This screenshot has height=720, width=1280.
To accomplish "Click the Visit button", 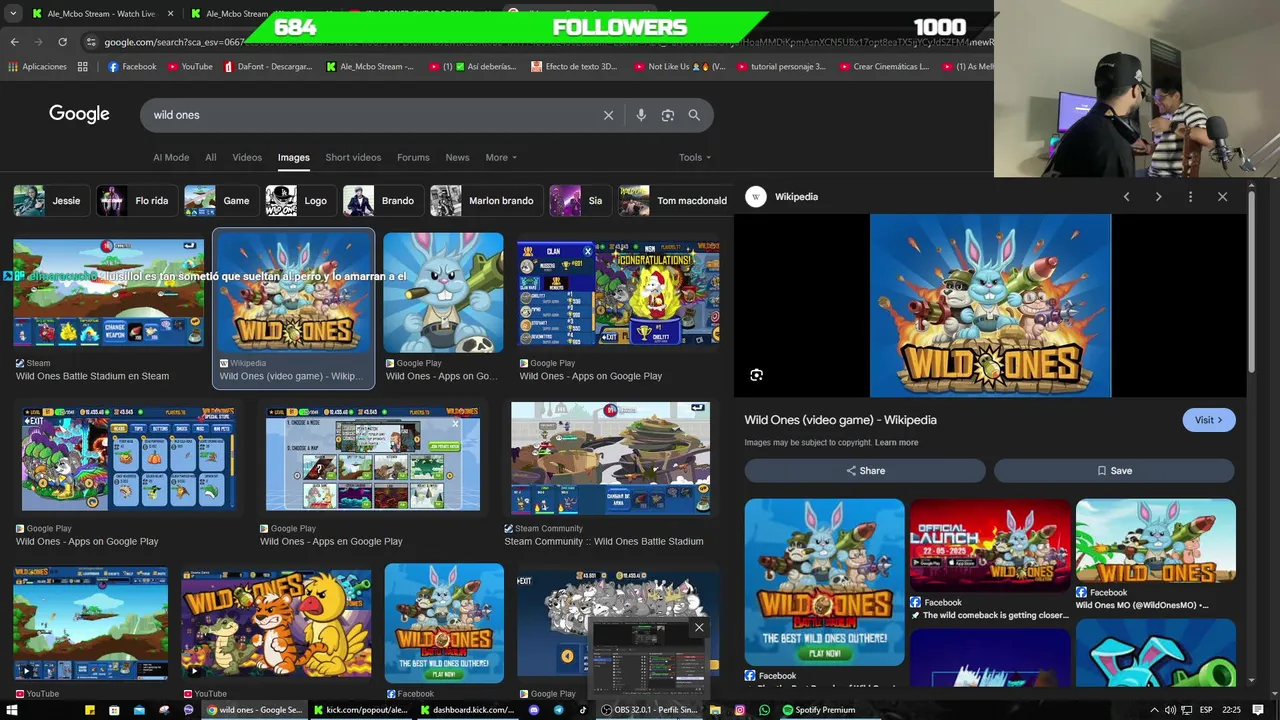I will [x=1208, y=420].
